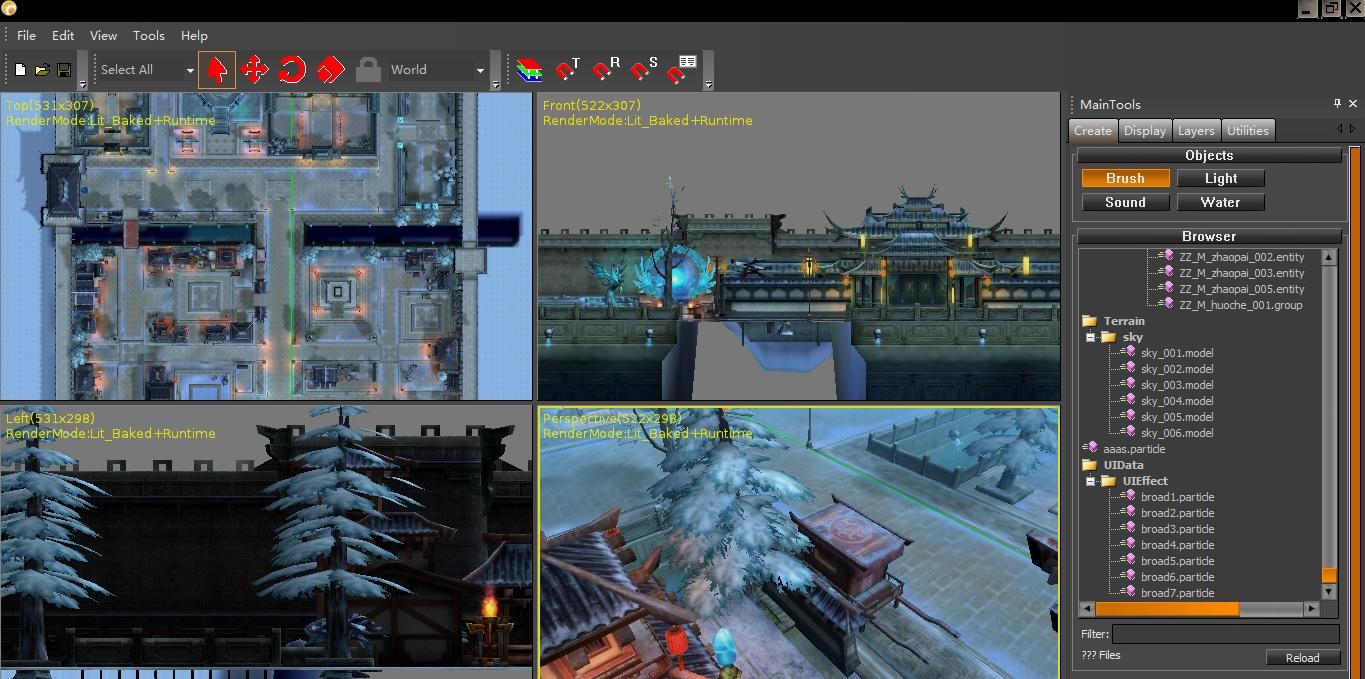This screenshot has height=679, width=1365.
Task: Select sky_004.model in Browser
Action: click(1177, 401)
